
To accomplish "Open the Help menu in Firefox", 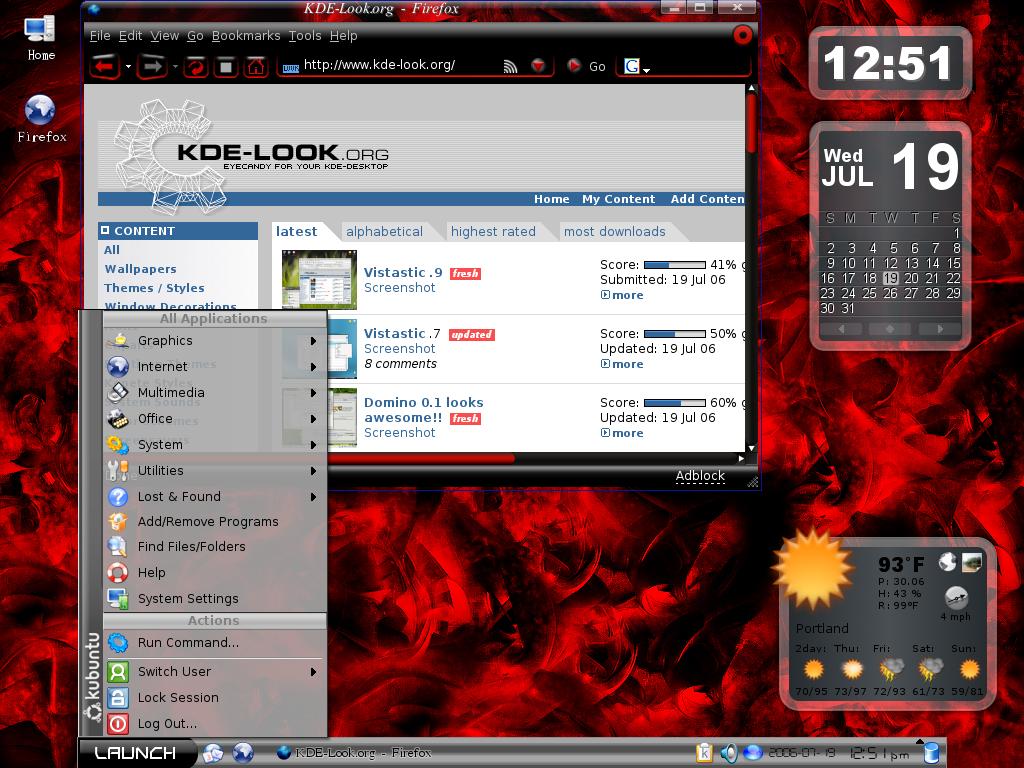I will [x=344, y=36].
